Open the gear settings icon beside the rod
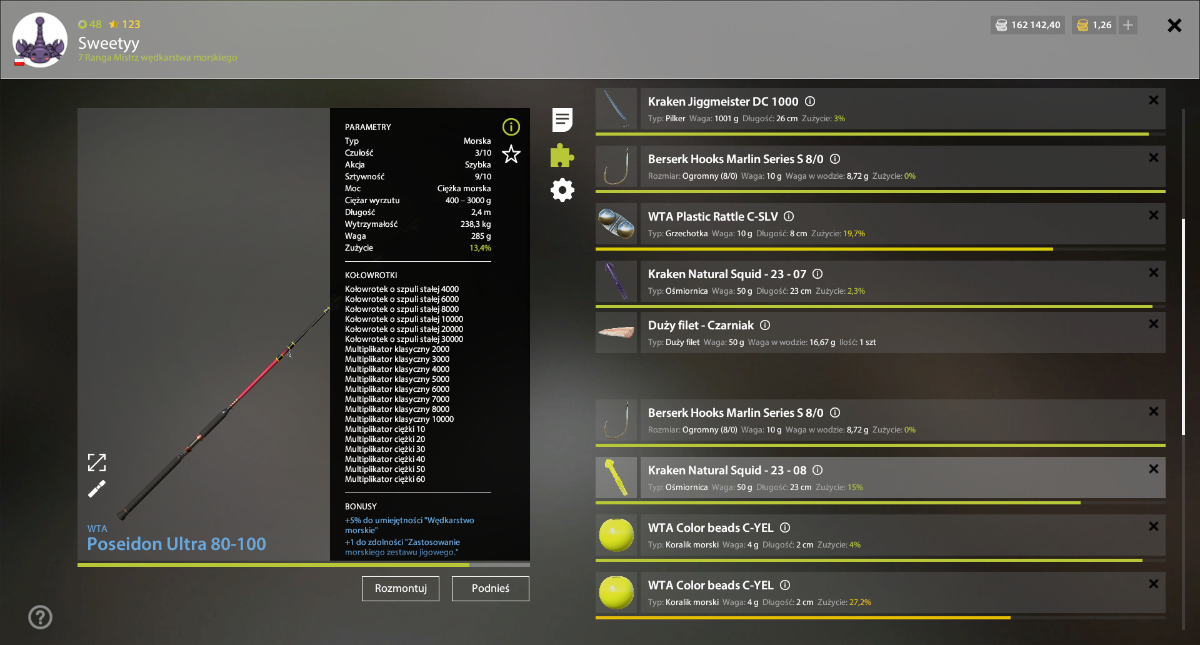This screenshot has width=1200, height=645. [563, 190]
